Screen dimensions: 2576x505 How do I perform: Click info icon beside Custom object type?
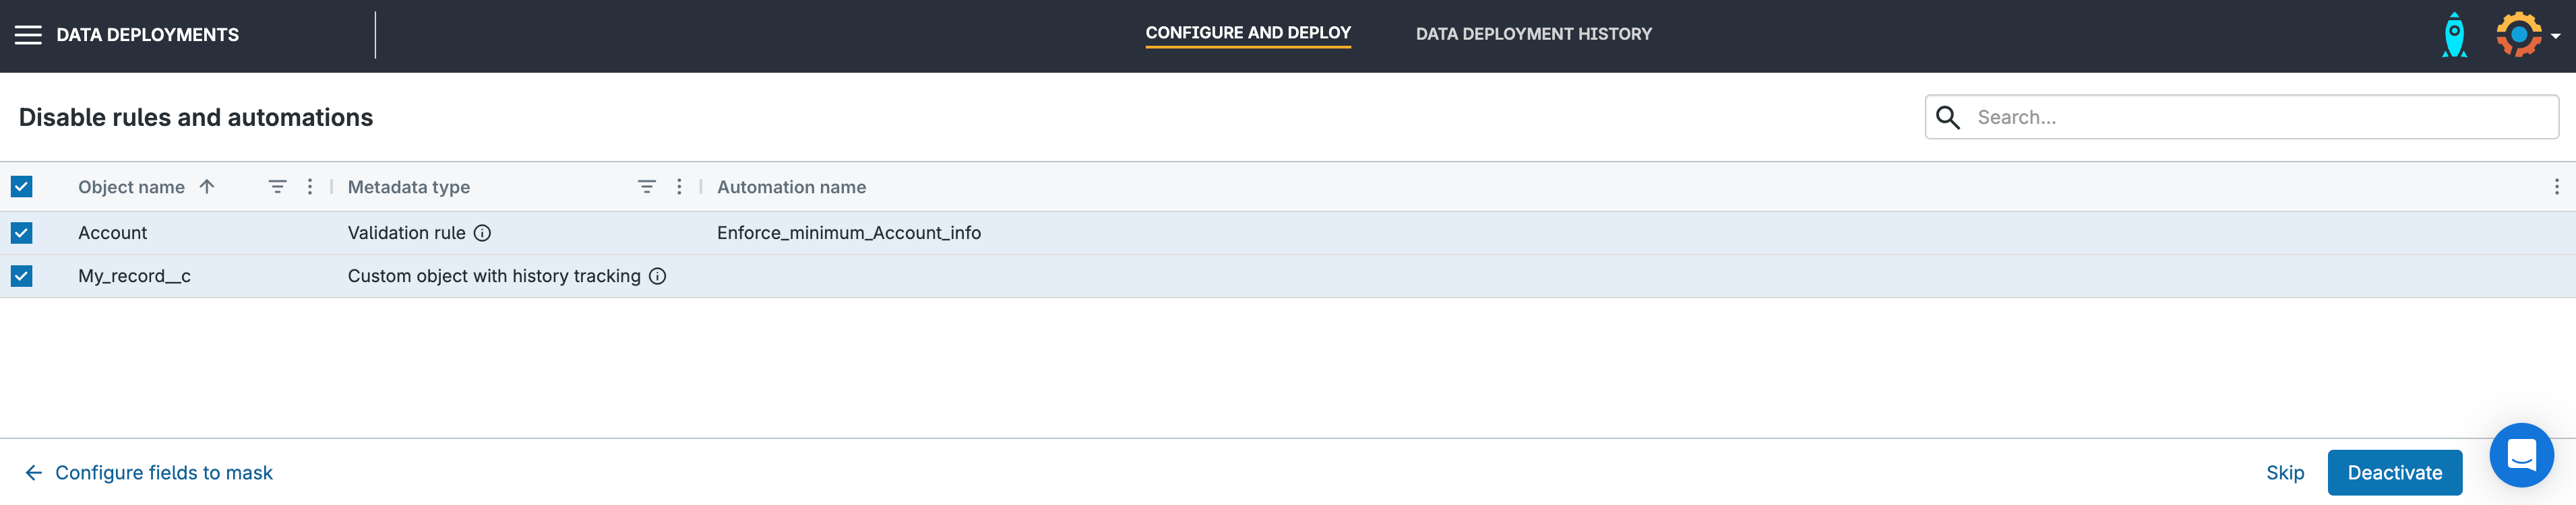pos(657,276)
